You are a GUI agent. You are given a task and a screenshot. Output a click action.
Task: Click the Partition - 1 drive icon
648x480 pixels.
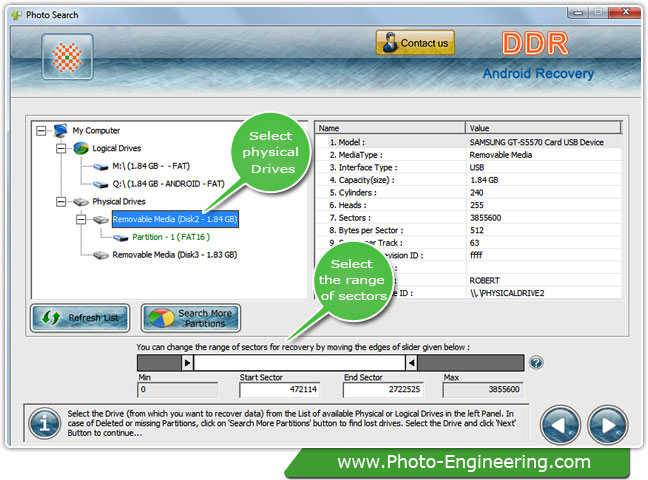pyautogui.click(x=120, y=238)
